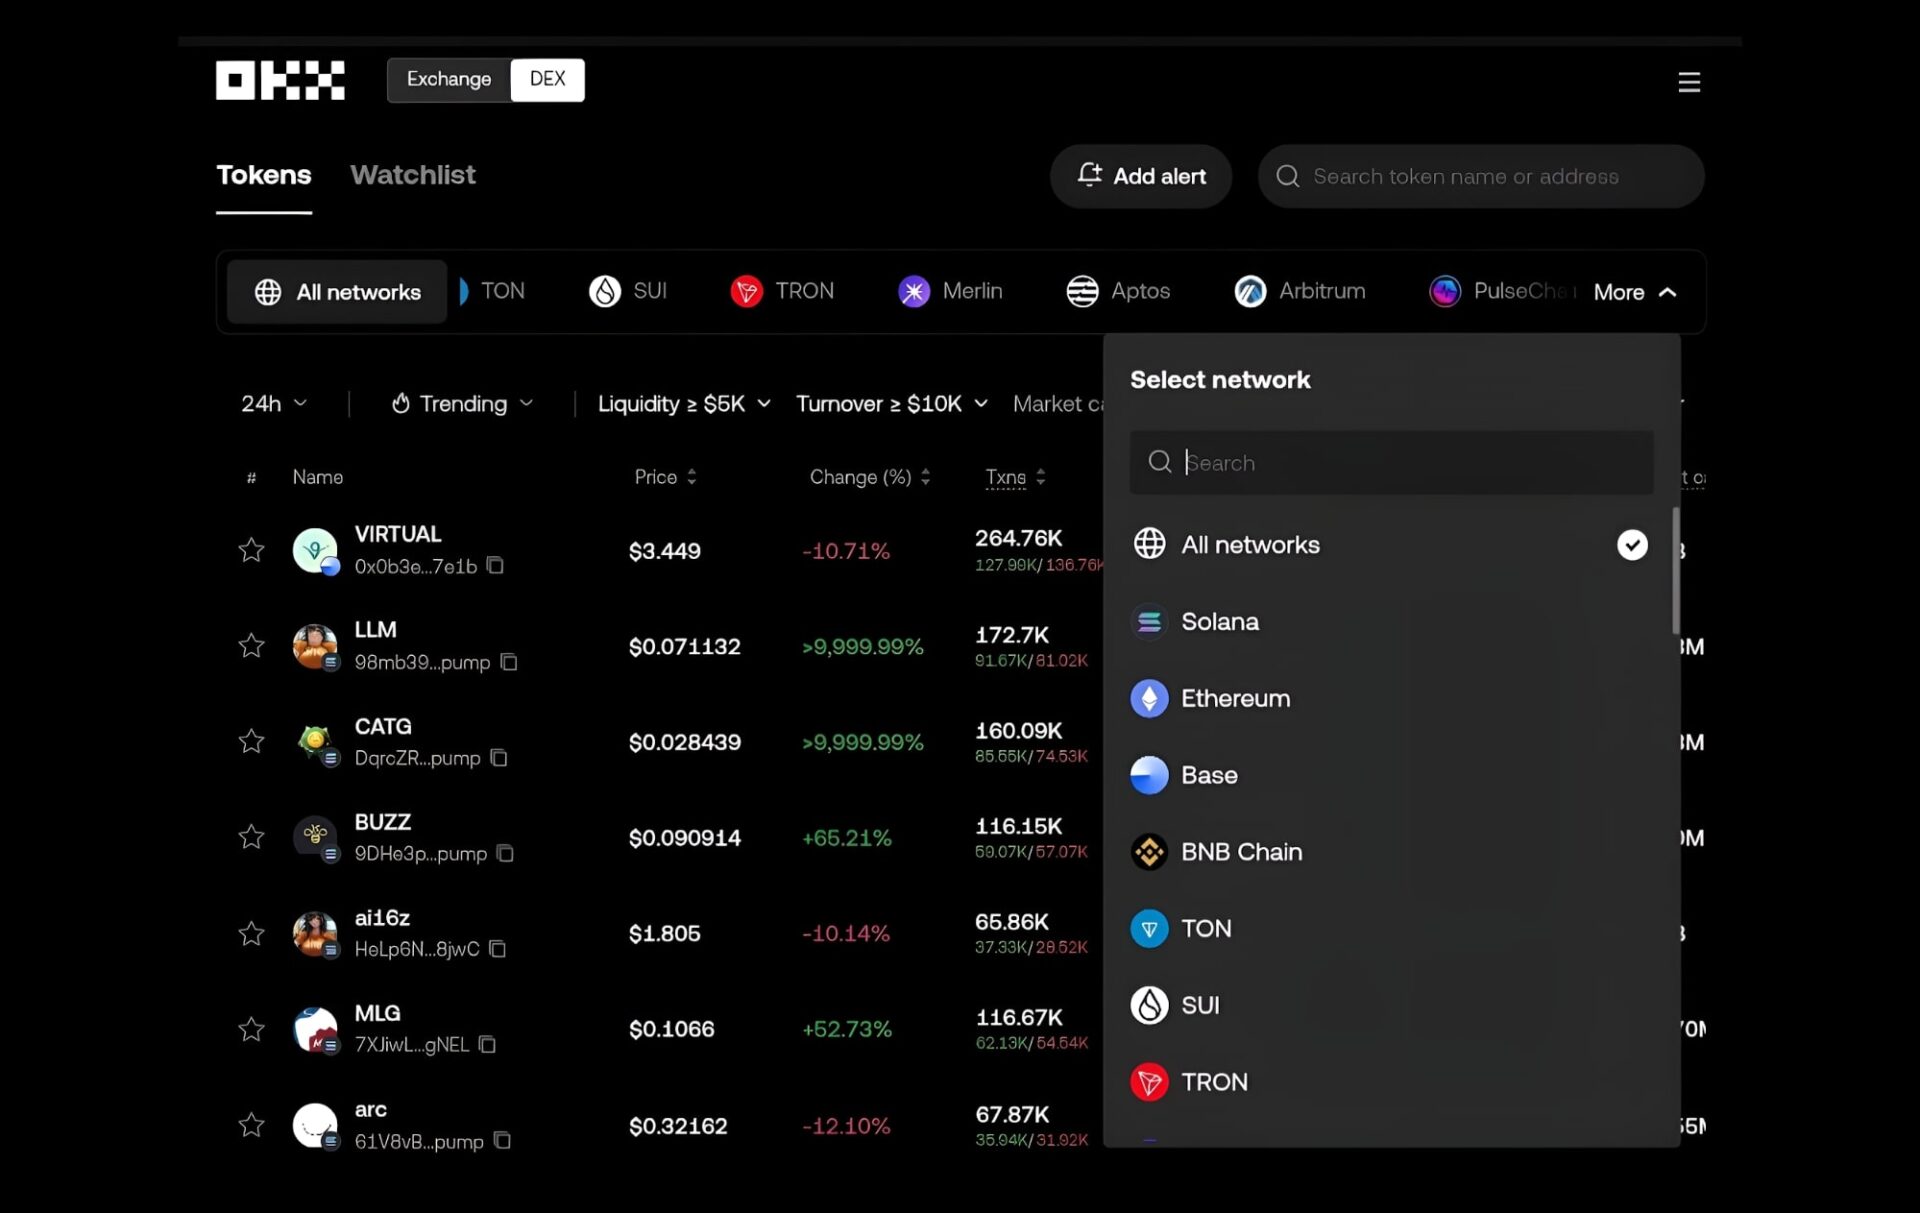Expand the Liquidity filter dropdown
Screen dimensions: 1920x1213
coord(683,404)
